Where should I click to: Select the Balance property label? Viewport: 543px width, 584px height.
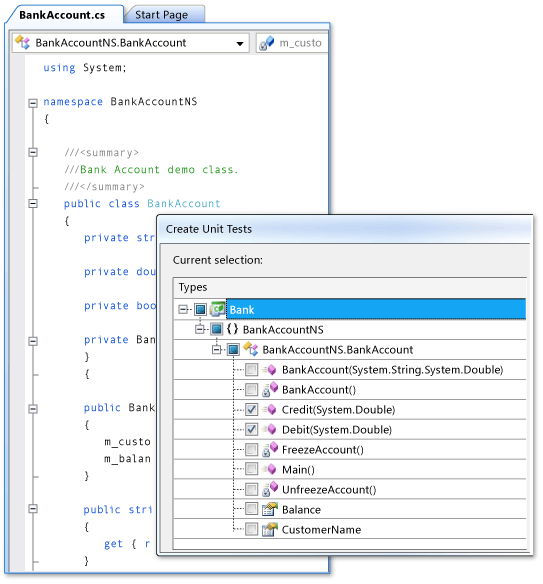pos(301,510)
